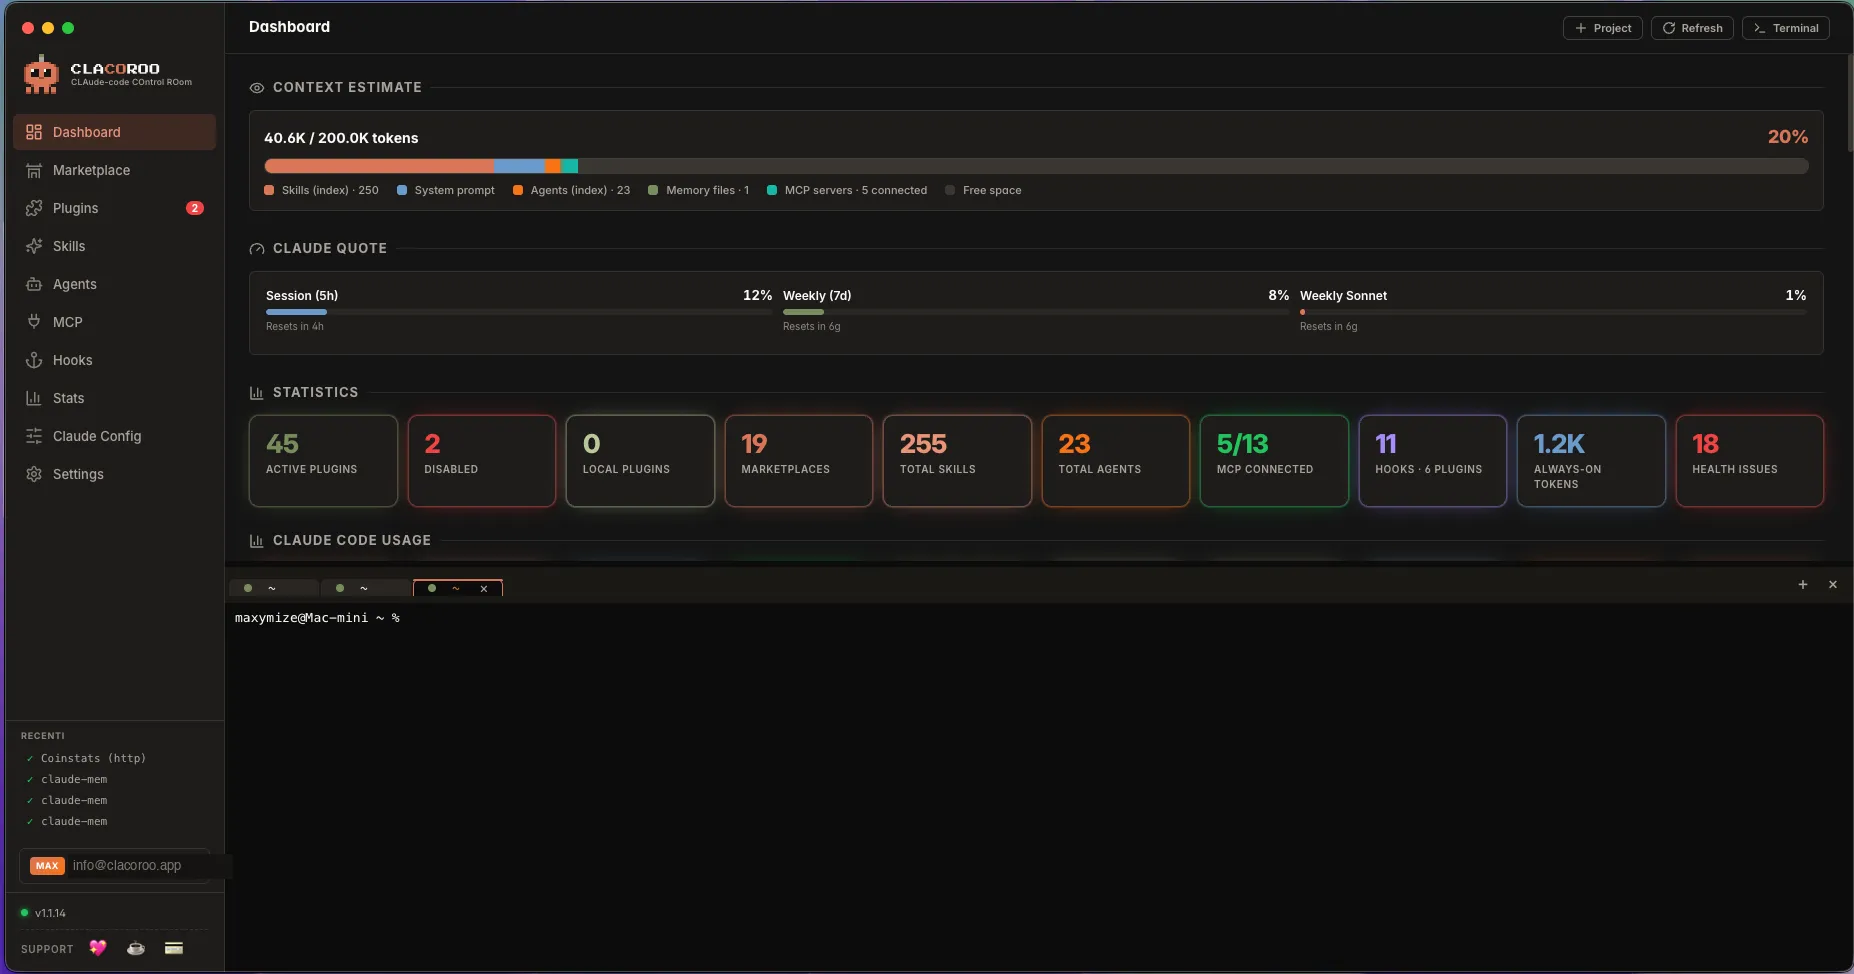Open the Active Plugins stat card
The image size is (1854, 974).
(323, 461)
